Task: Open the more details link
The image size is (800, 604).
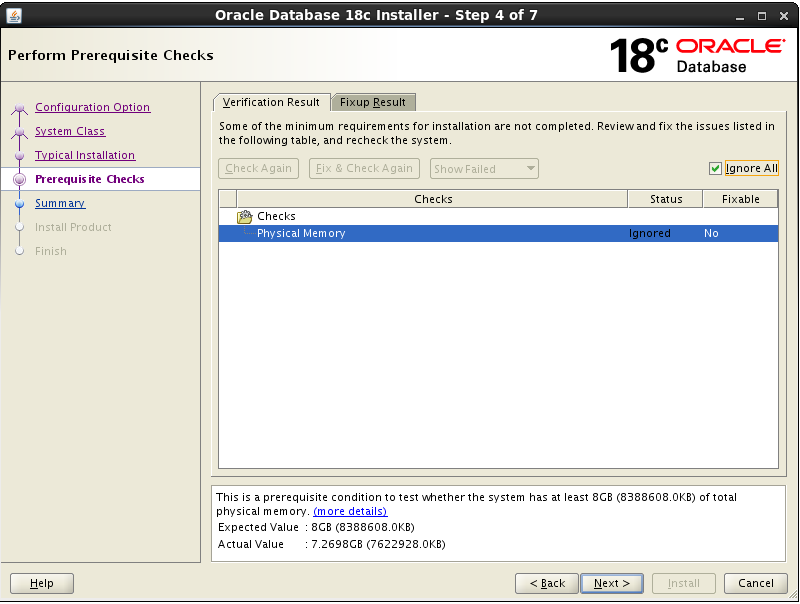Action: (350, 511)
